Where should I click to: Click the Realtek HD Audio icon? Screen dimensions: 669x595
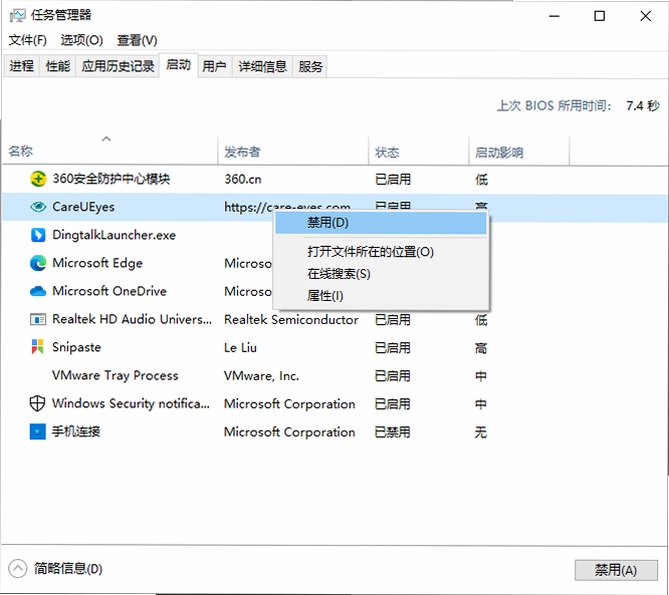(x=38, y=319)
